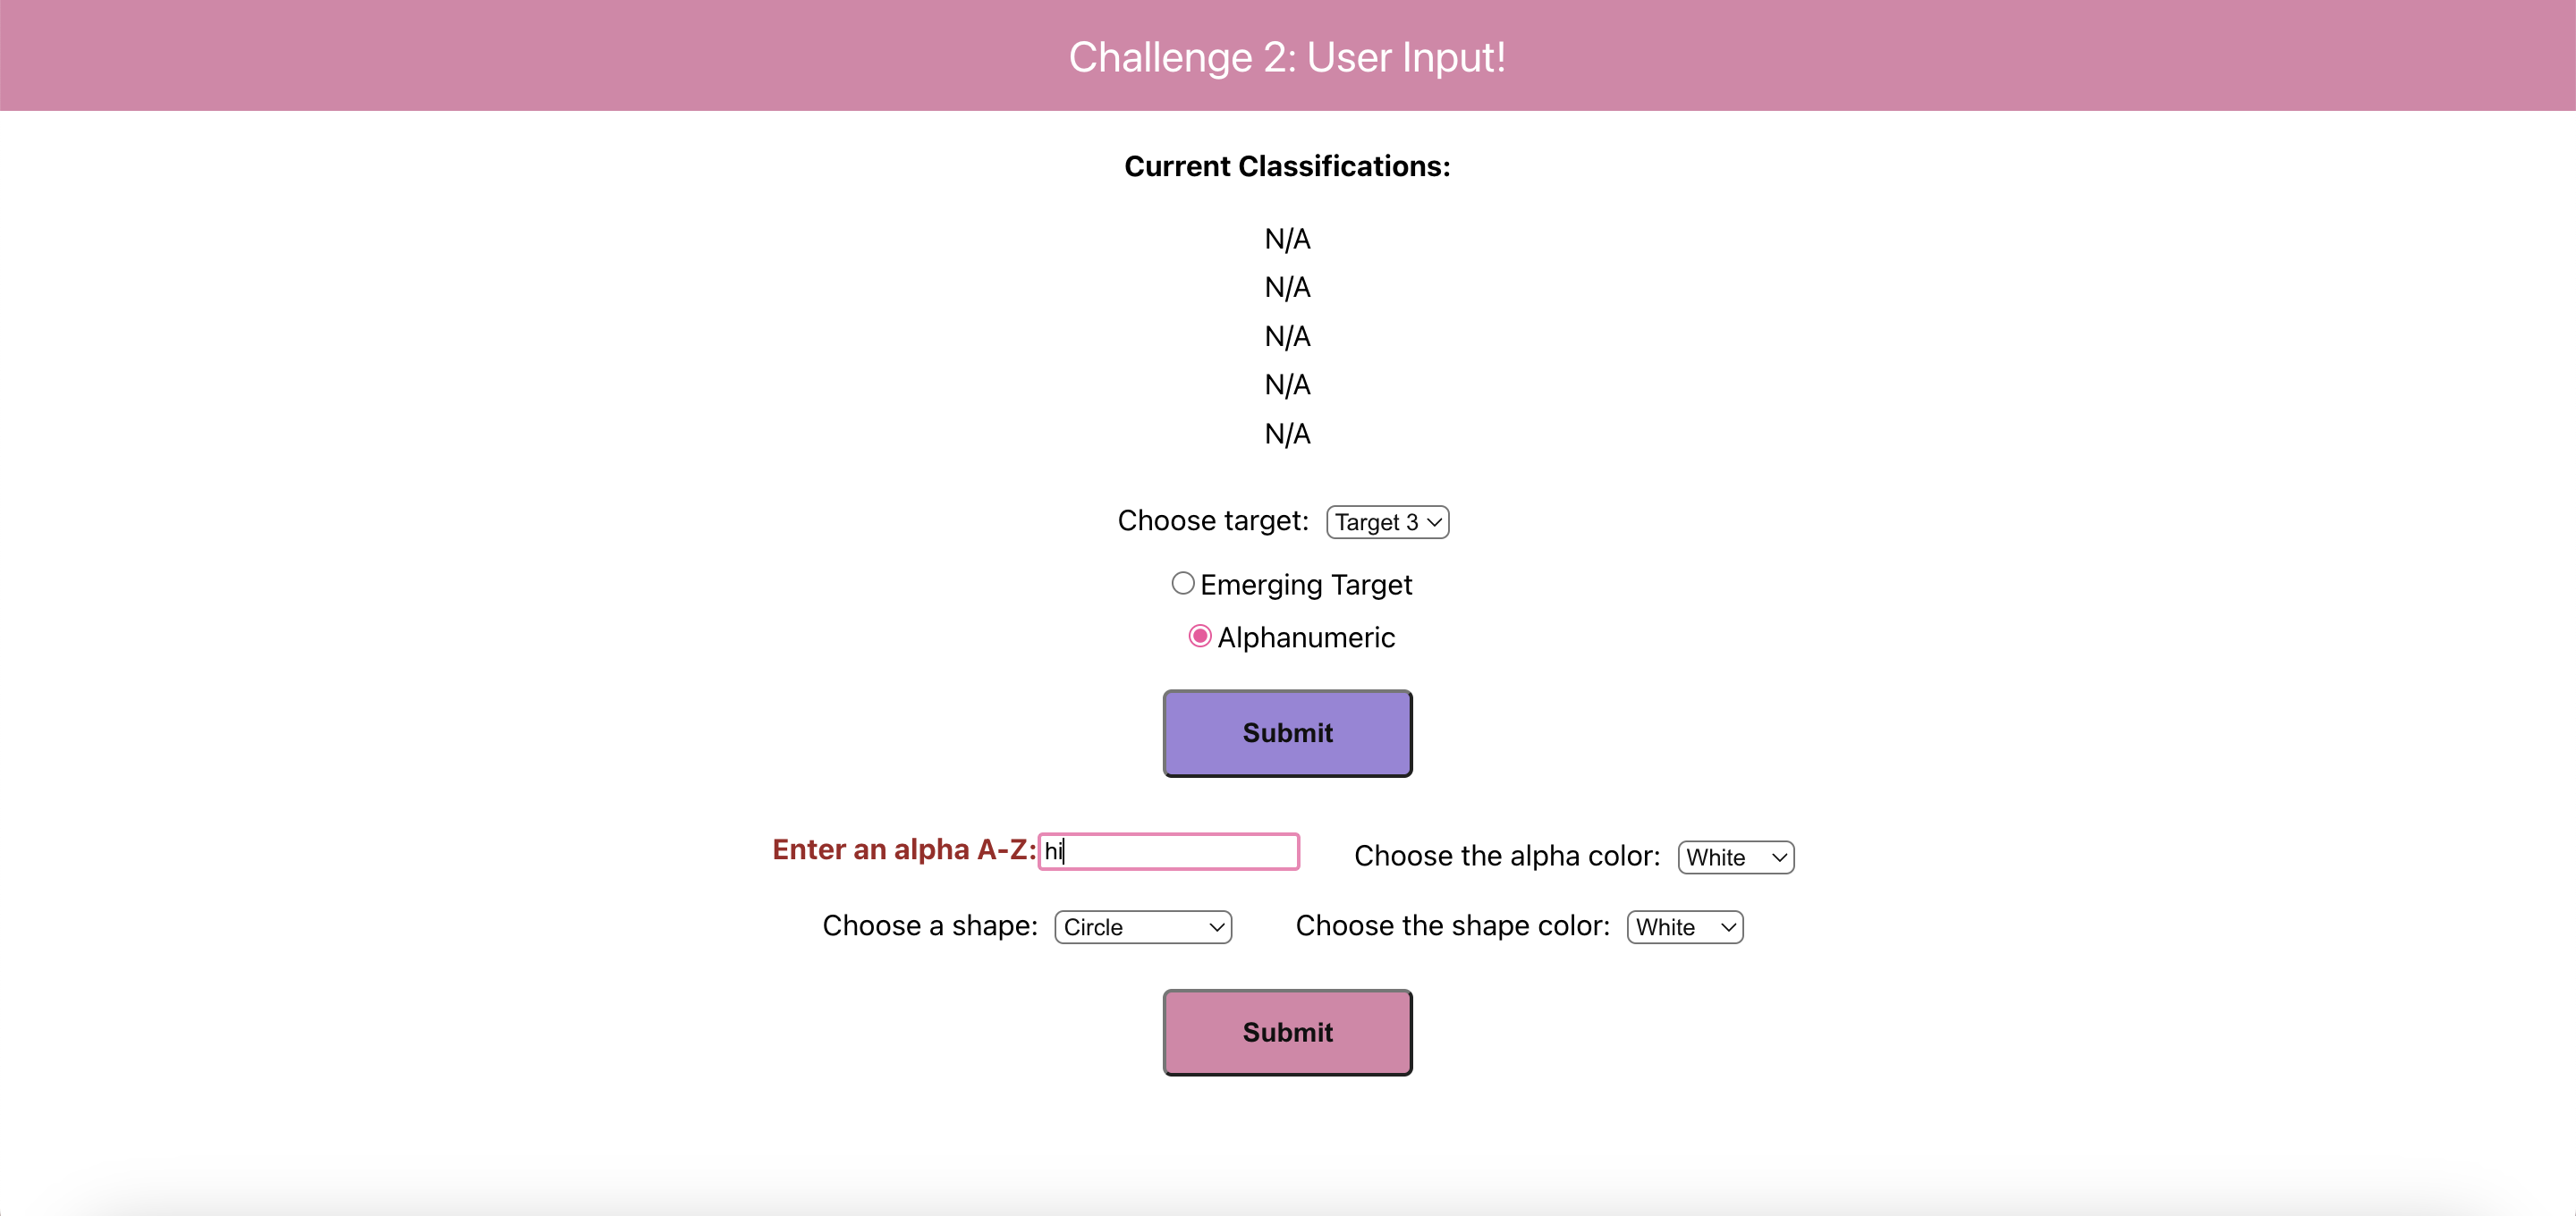Click inside the alpha A-Z text field
This screenshot has width=2576, height=1216.
pos(1168,851)
